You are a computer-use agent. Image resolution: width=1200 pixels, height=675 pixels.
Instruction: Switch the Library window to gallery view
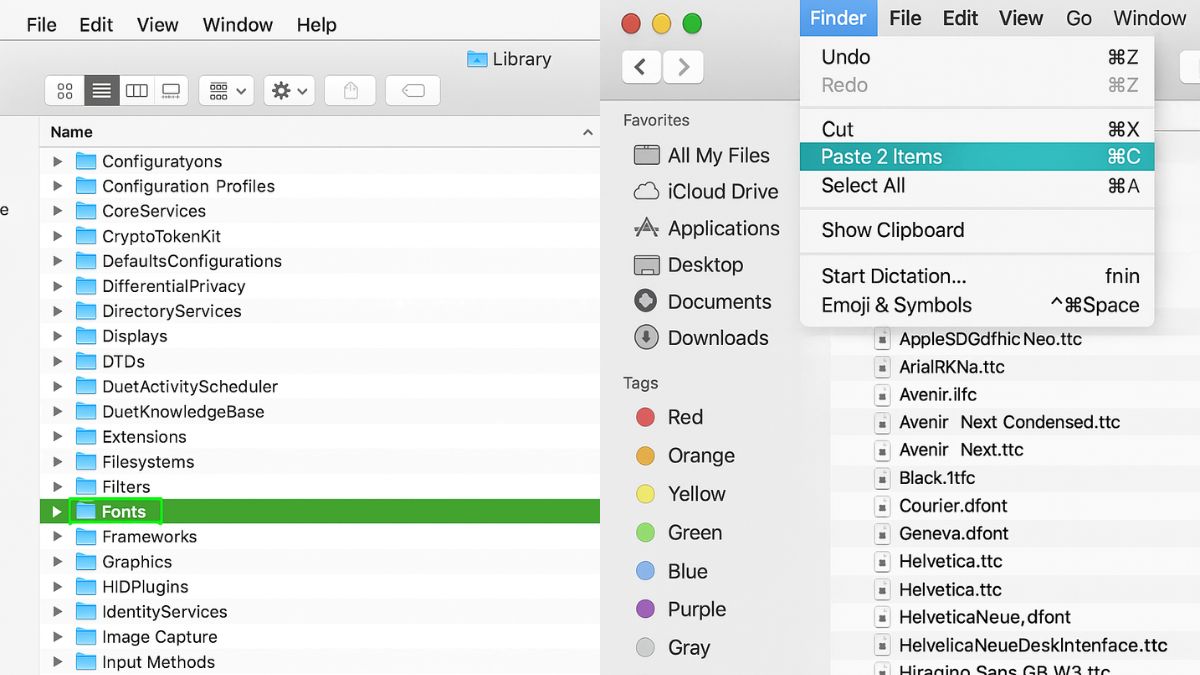[x=171, y=91]
